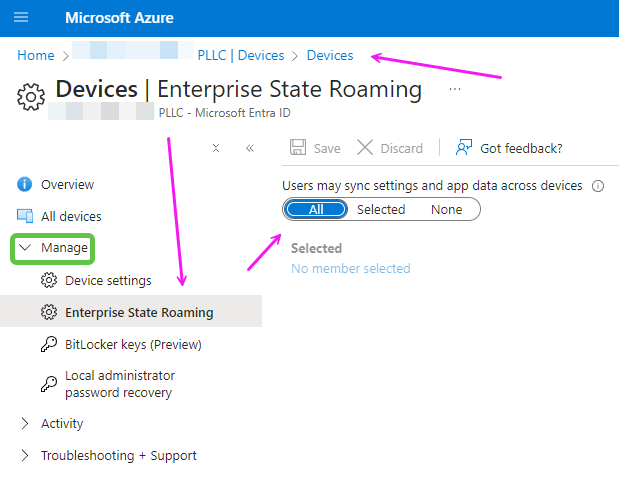Screen dimensions: 619x491
Task: Click the Device settings gear icon
Action: [49, 280]
